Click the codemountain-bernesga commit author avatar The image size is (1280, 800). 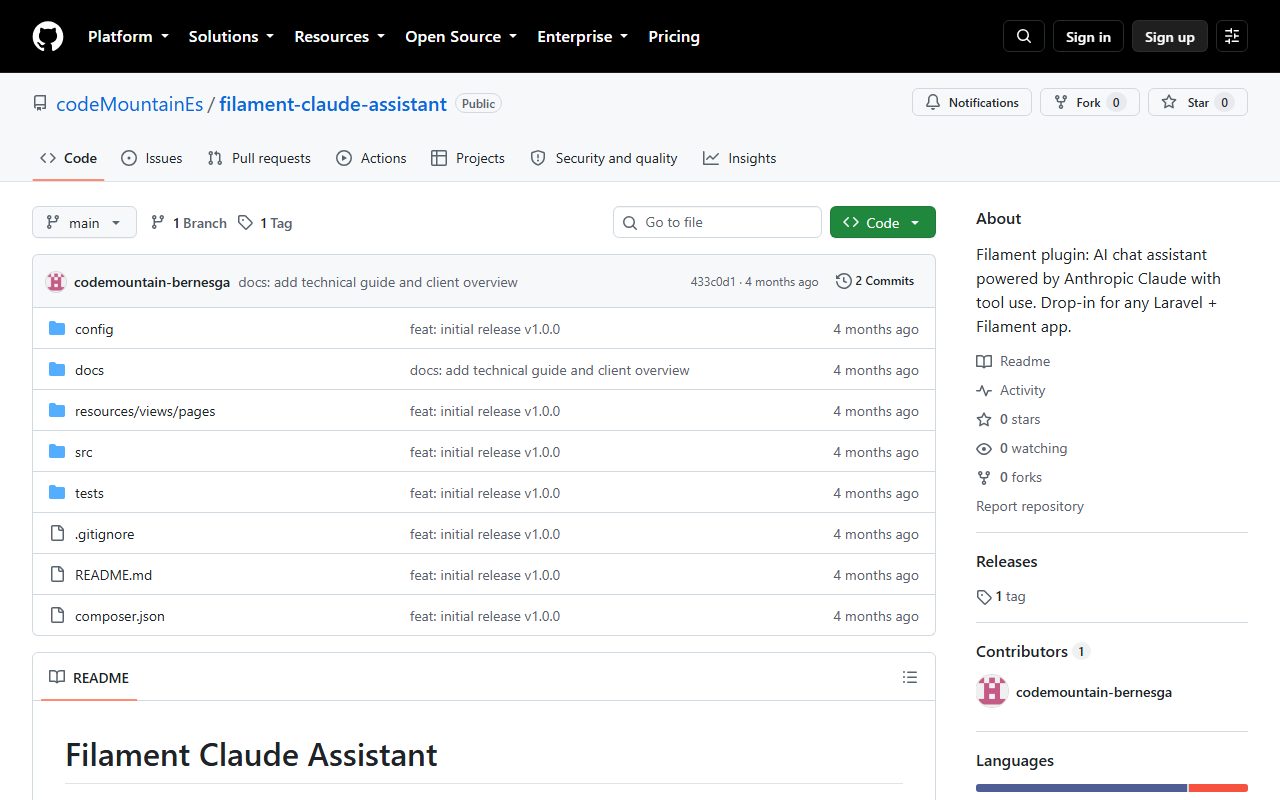[x=56, y=282]
